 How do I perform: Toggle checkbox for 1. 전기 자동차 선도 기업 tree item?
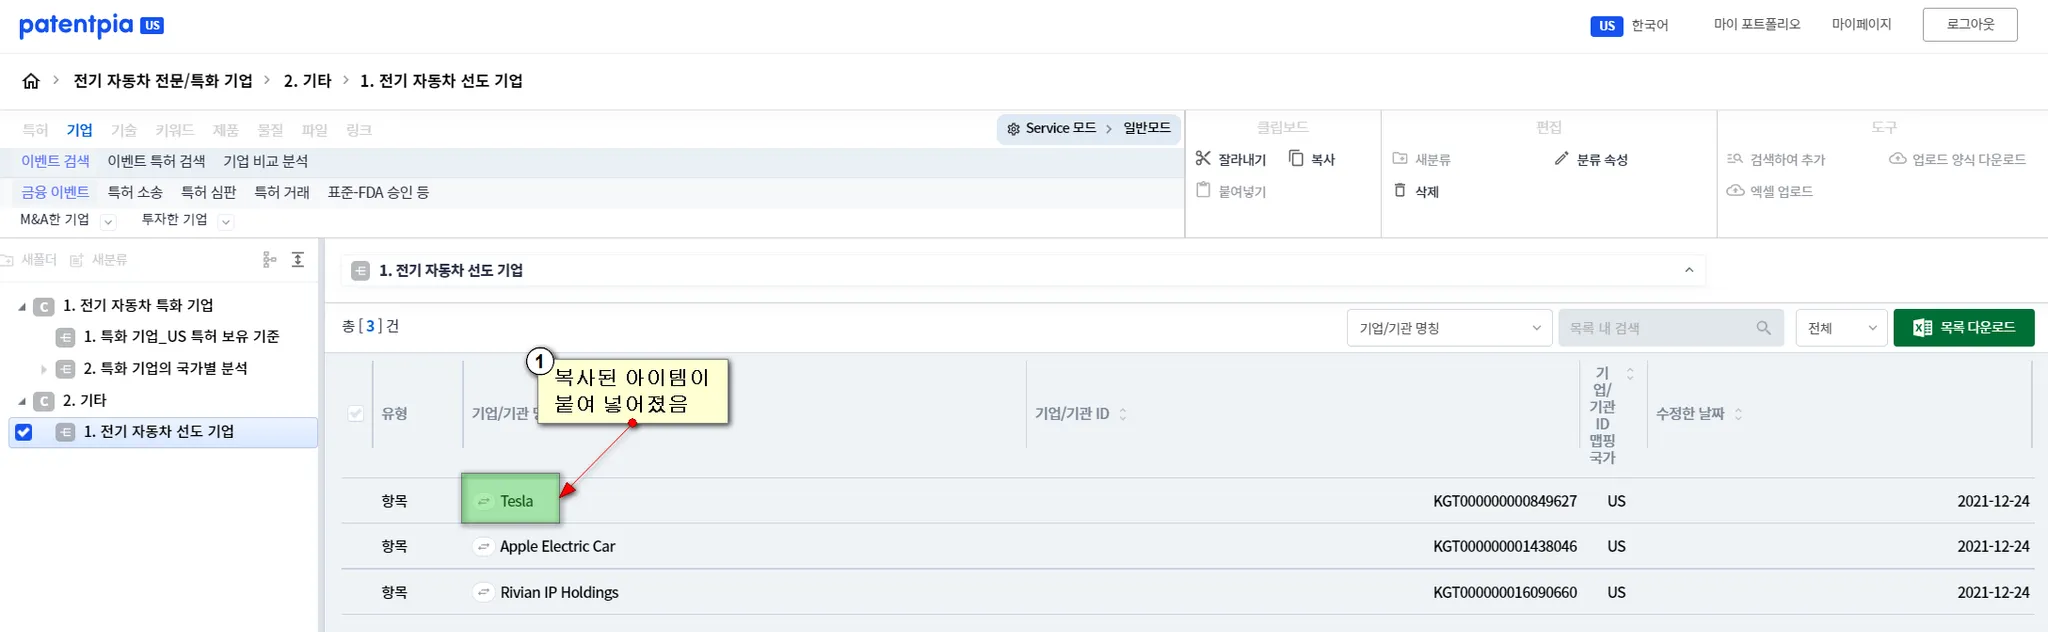tap(24, 432)
